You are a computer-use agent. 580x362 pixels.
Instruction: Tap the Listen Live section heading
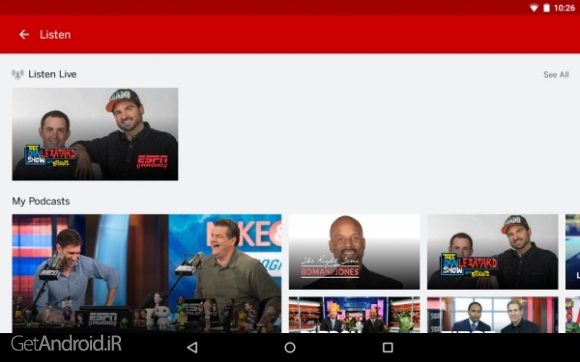(x=53, y=74)
